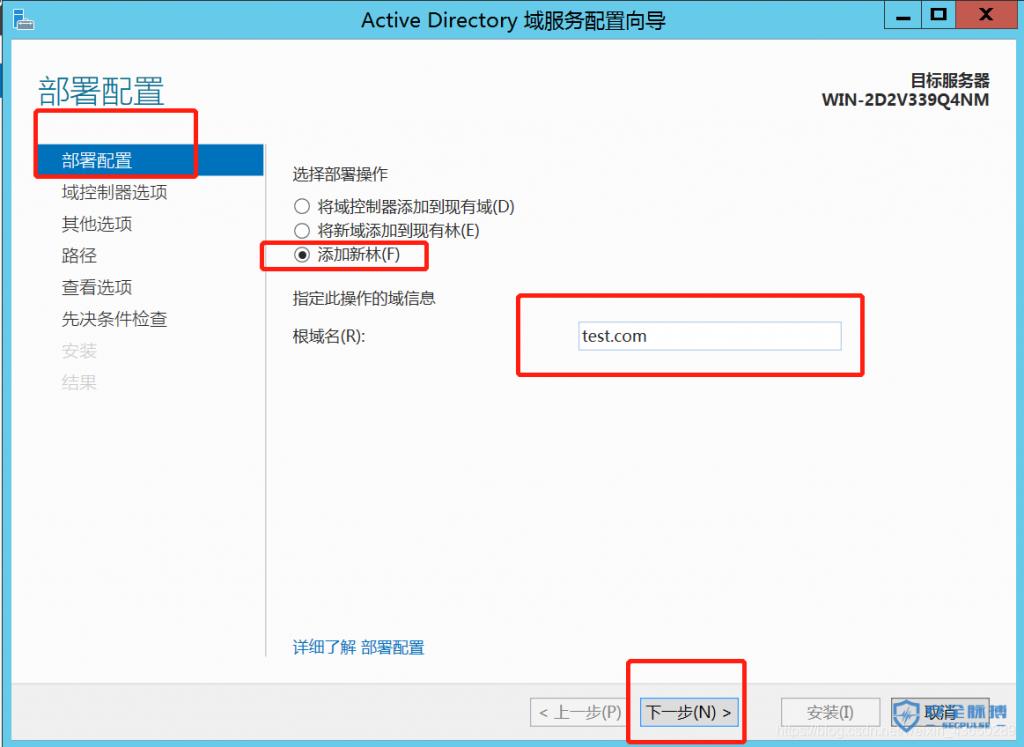Go to 路径 step in sidebar

coord(79,255)
